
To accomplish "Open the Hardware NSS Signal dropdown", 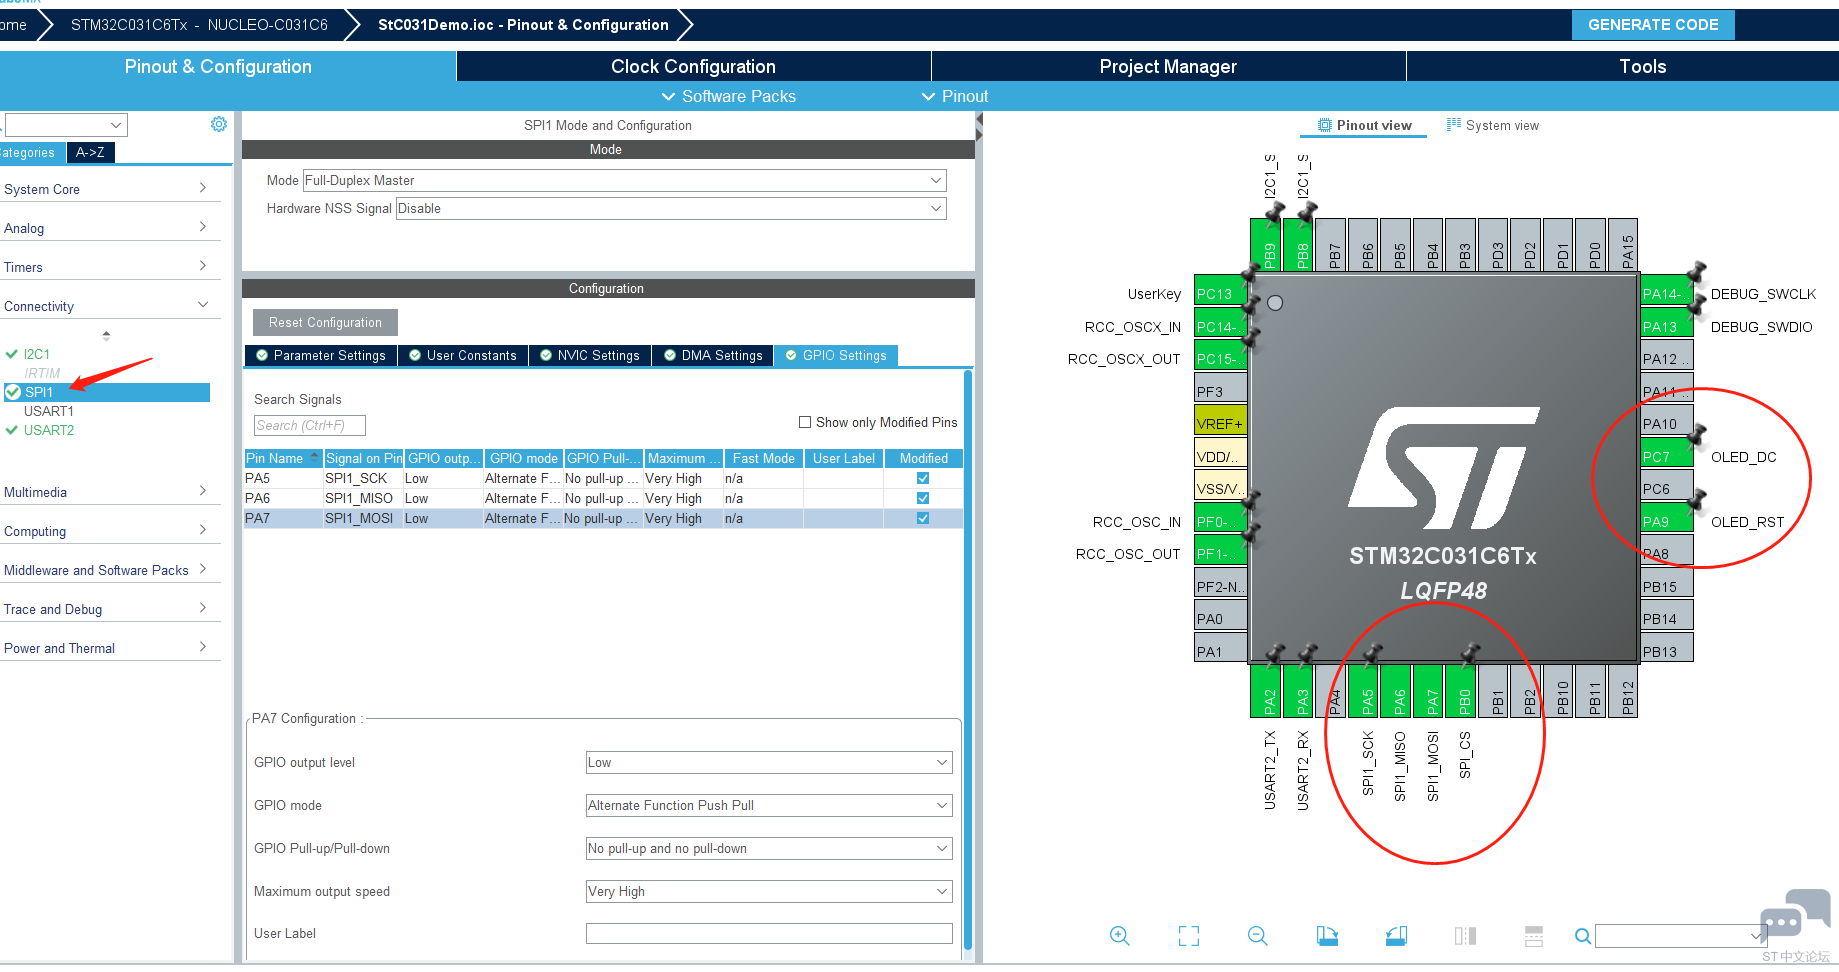I will (671, 208).
